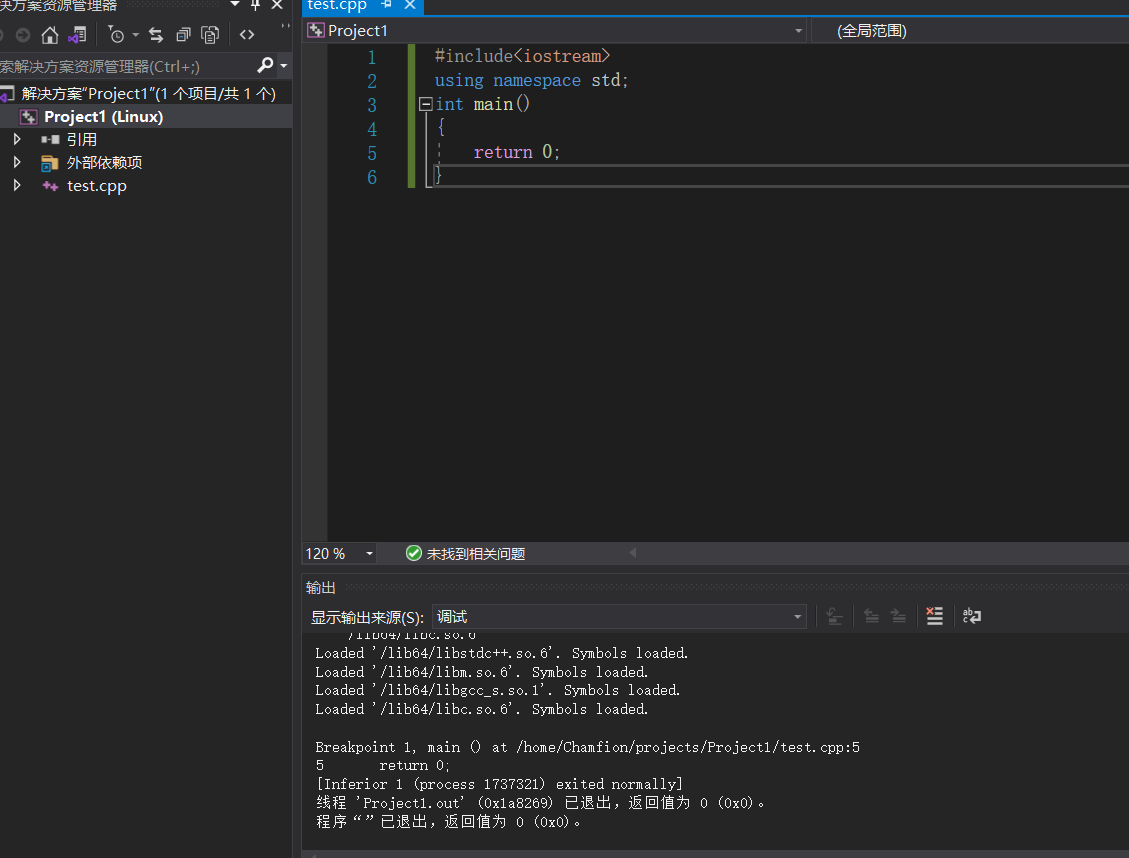
Task: Click the Collapse All icon in Solution Explorer
Action: point(183,34)
